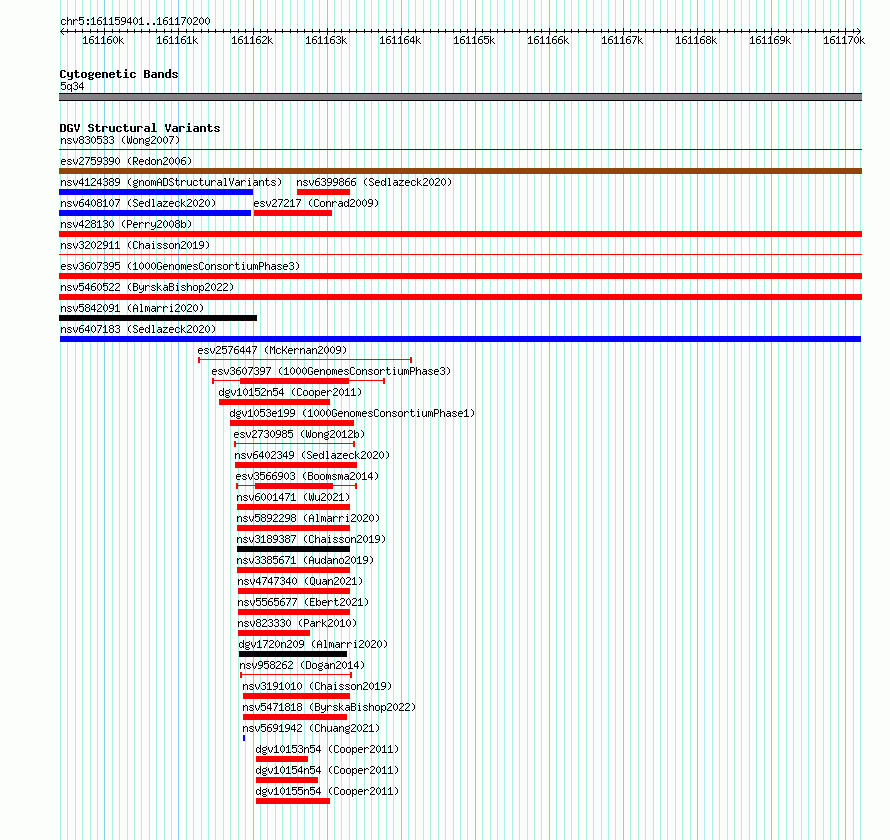890x840 pixels.
Task: Open nsv428130 (Perry2008b) variant details
Action: coord(126,224)
